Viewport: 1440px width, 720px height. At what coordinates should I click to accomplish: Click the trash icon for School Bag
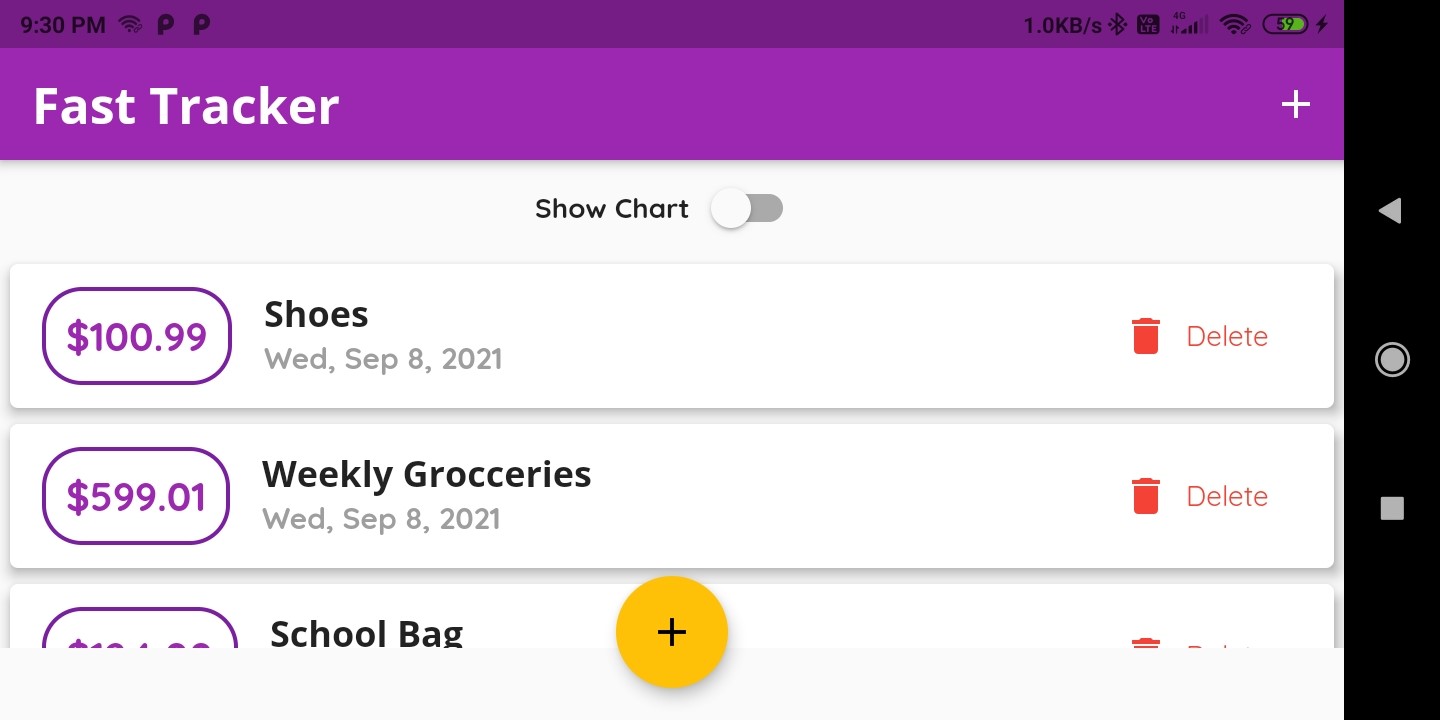coord(1145,648)
